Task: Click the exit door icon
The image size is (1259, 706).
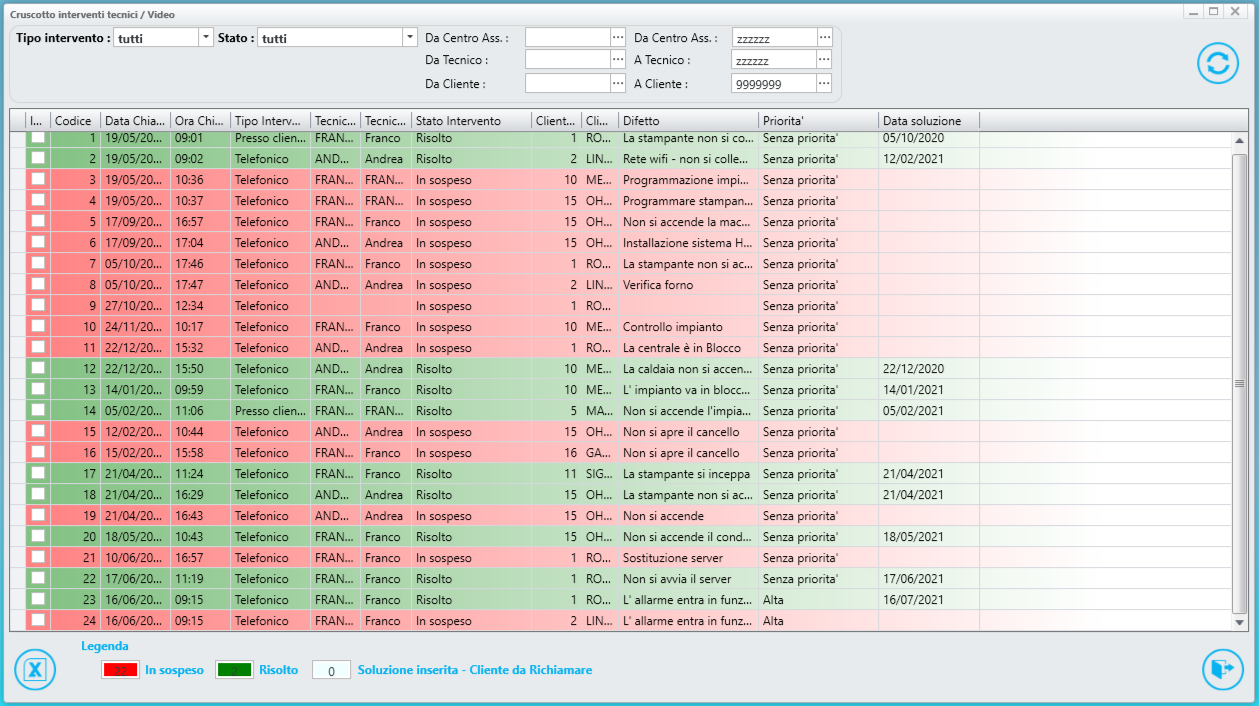Action: pyautogui.click(x=1222, y=669)
